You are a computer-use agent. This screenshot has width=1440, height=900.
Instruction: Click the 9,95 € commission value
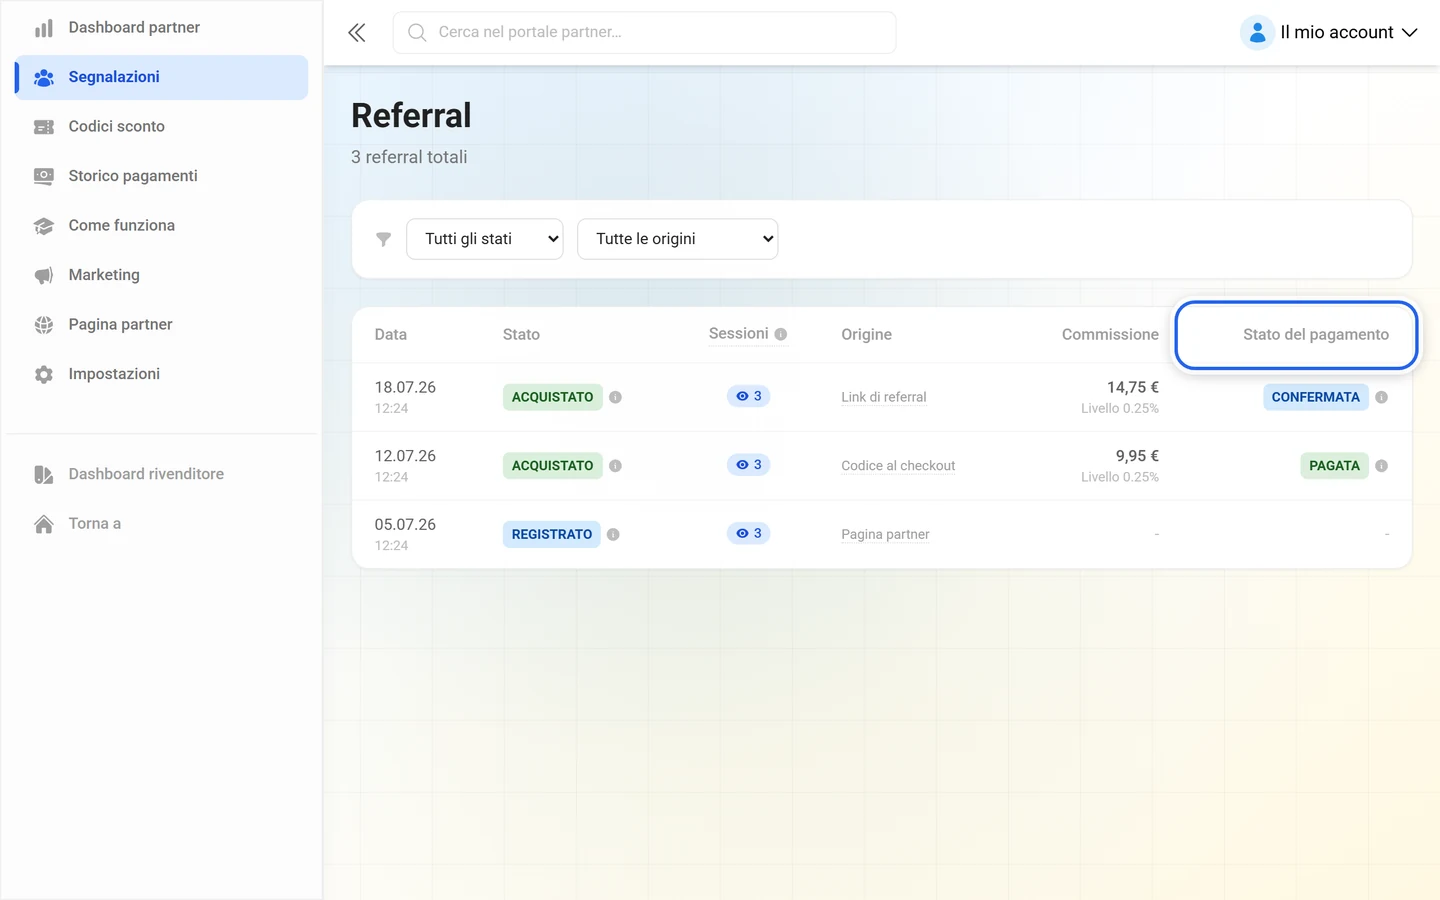click(x=1137, y=456)
